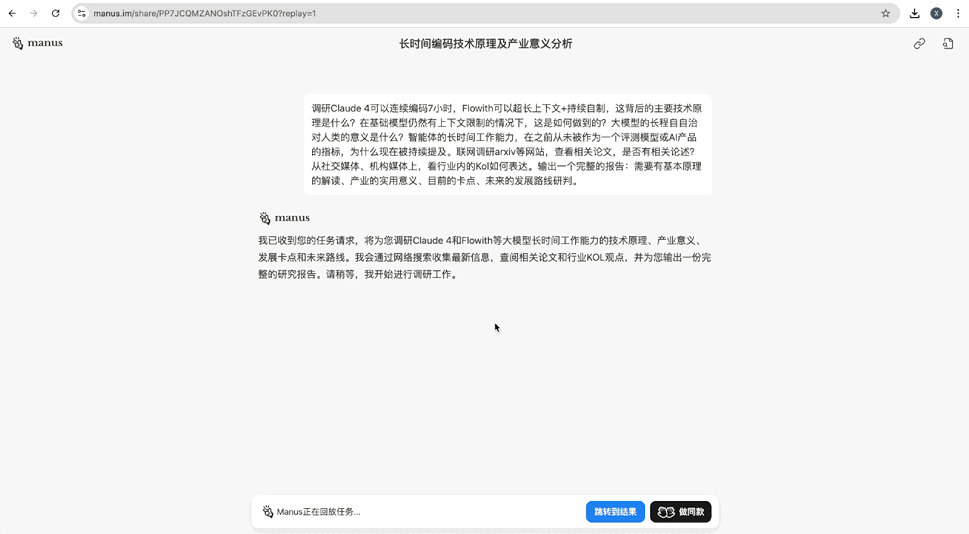Viewport: 969px width, 534px height.
Task: Click the page title 长时间编码技术原理及产业意义分析
Action: click(x=486, y=43)
